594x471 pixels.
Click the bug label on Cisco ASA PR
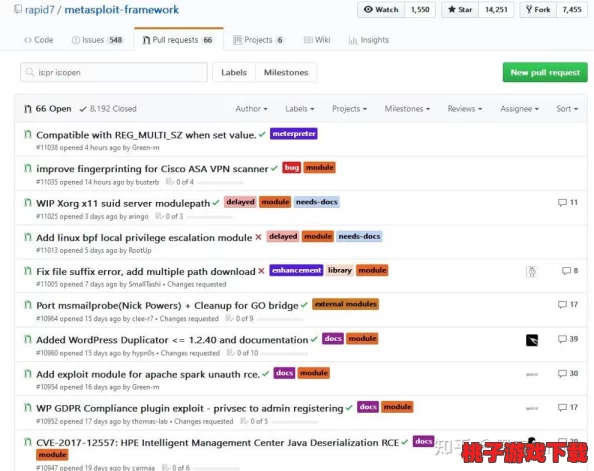point(291,167)
